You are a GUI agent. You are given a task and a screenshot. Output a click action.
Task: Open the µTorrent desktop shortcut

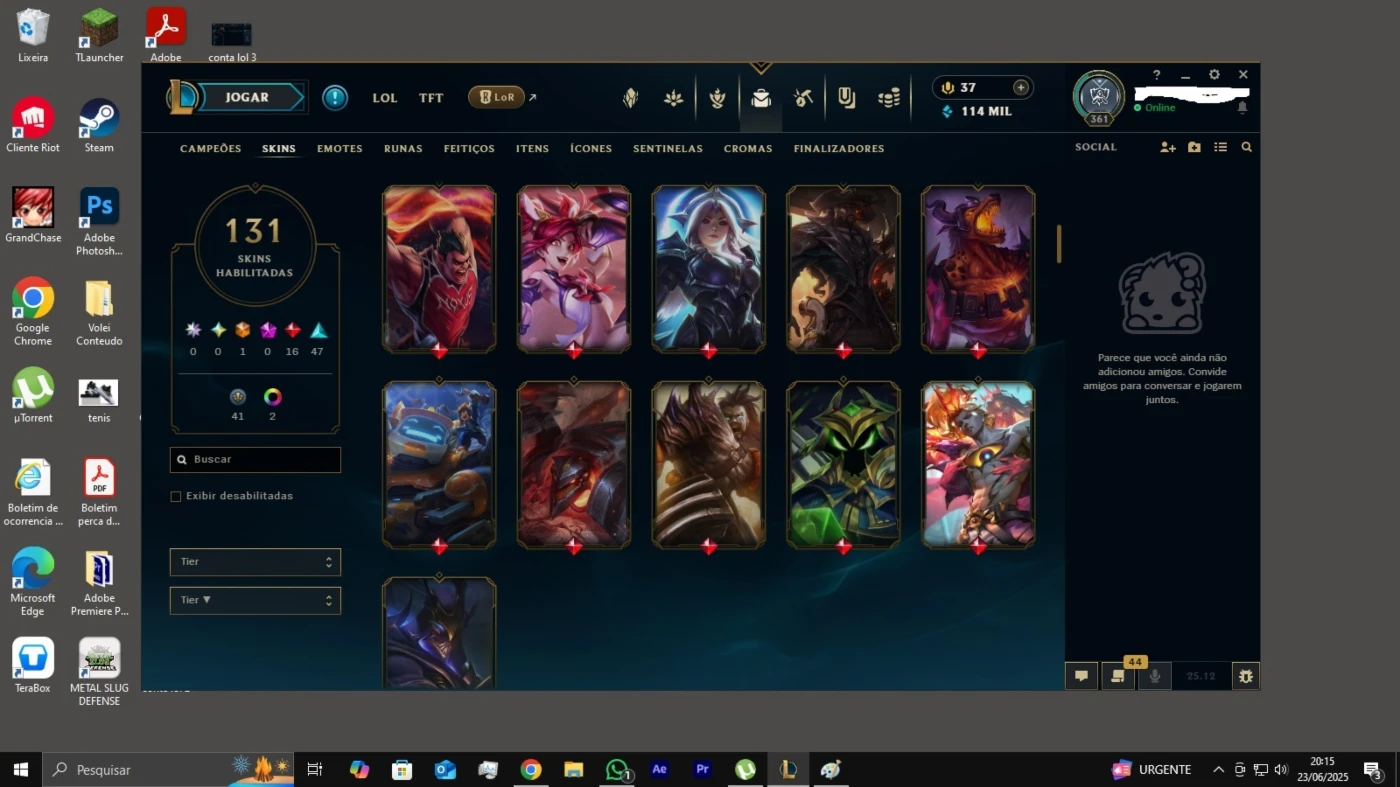pos(33,395)
